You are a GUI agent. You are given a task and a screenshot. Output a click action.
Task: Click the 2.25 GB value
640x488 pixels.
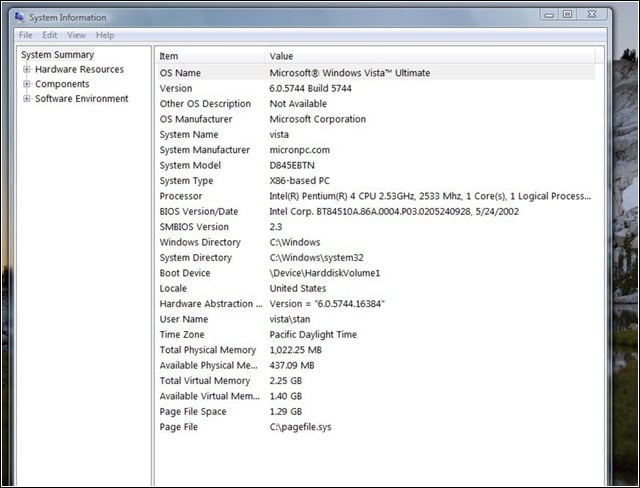pos(285,381)
